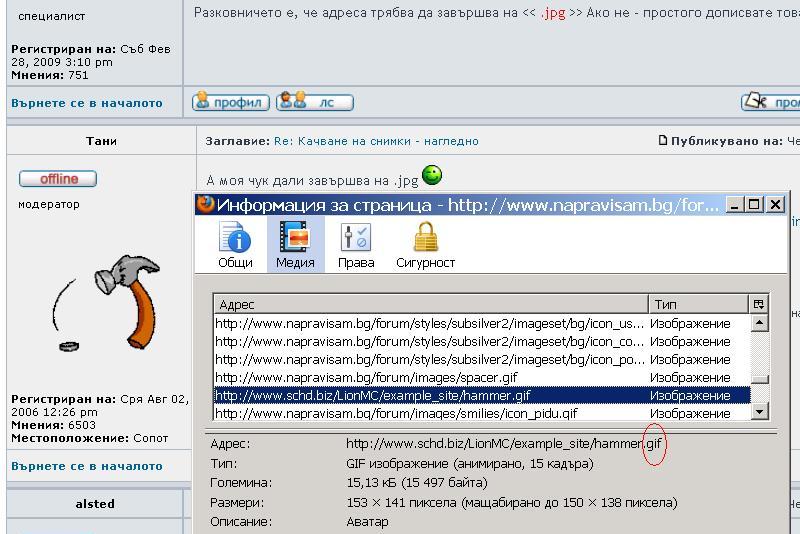Select the spacer.gif row in media list
The height and width of the screenshot is (534, 800).
430,377
